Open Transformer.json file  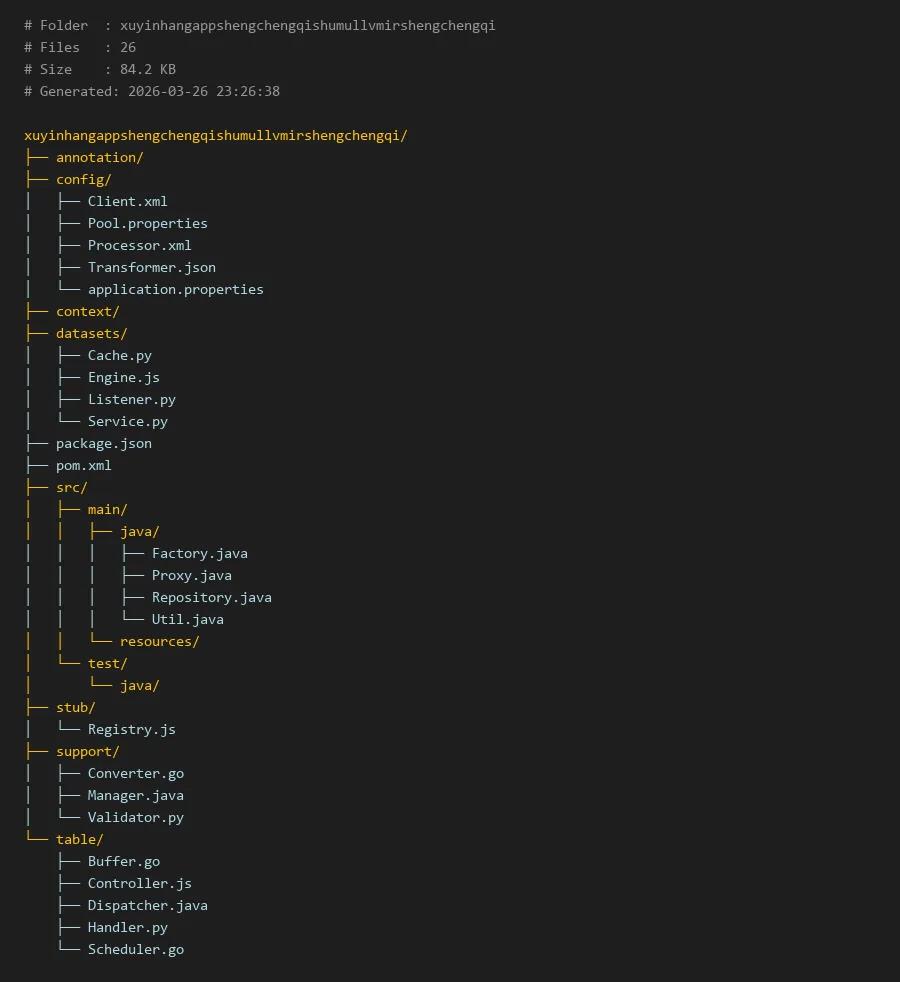pyautogui.click(x=151, y=267)
